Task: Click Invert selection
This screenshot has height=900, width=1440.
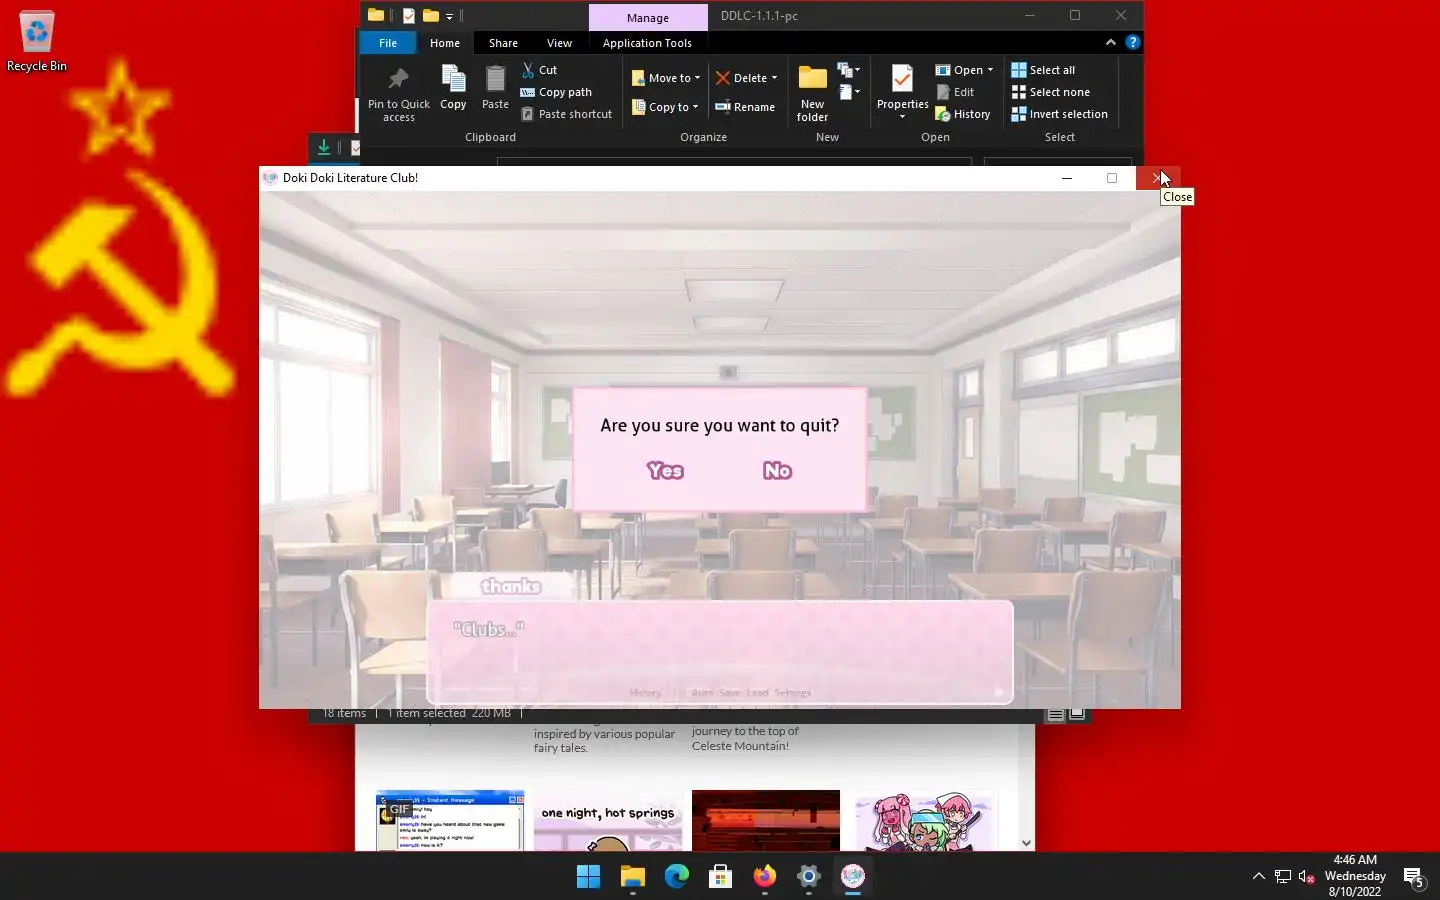Action: 1059,114
